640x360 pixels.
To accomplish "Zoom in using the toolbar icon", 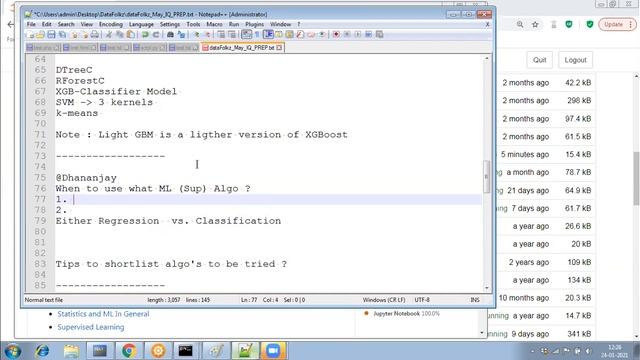I will [x=197, y=35].
